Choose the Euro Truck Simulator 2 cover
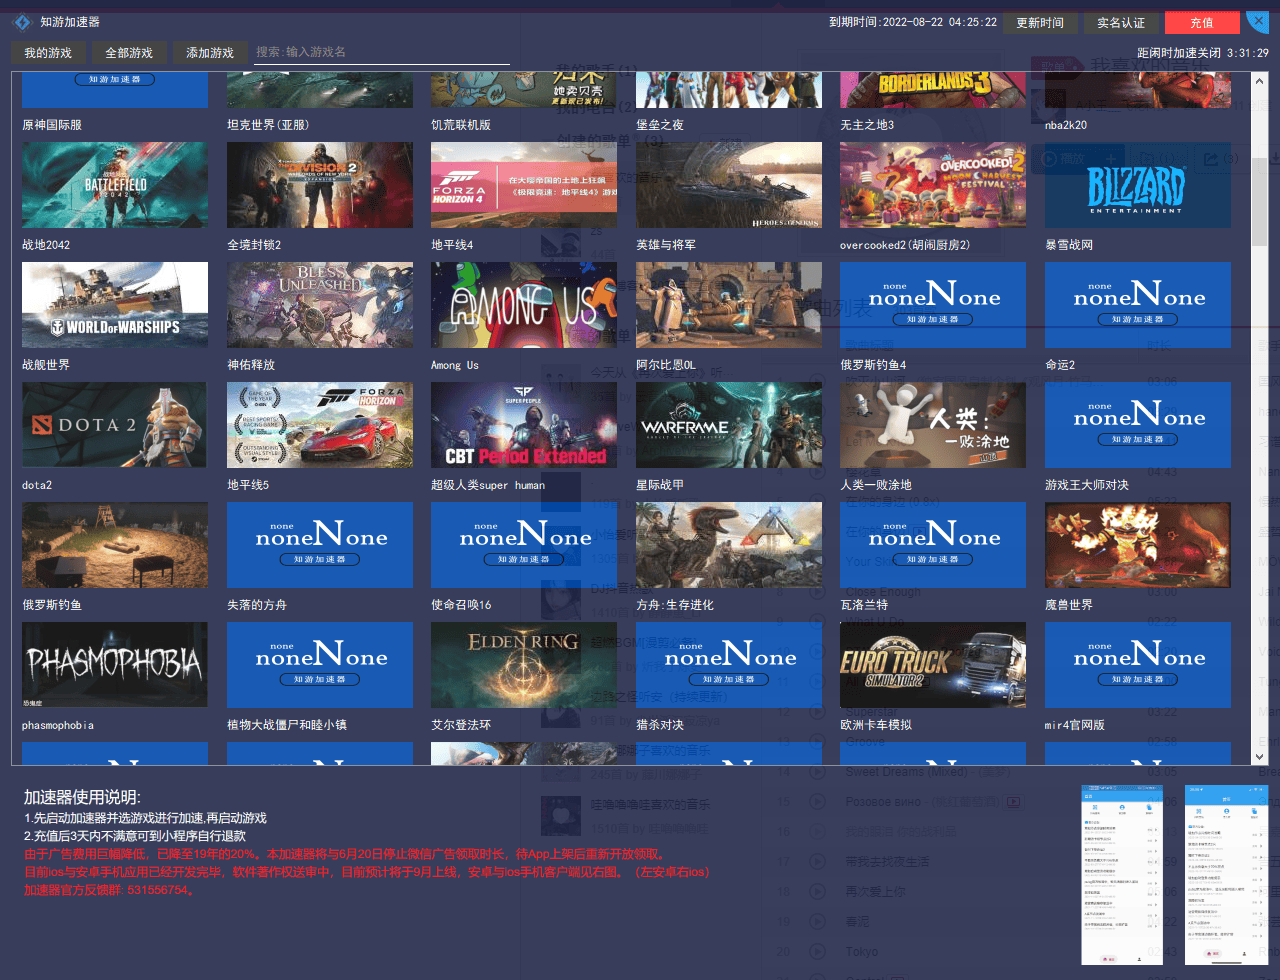 [x=933, y=665]
